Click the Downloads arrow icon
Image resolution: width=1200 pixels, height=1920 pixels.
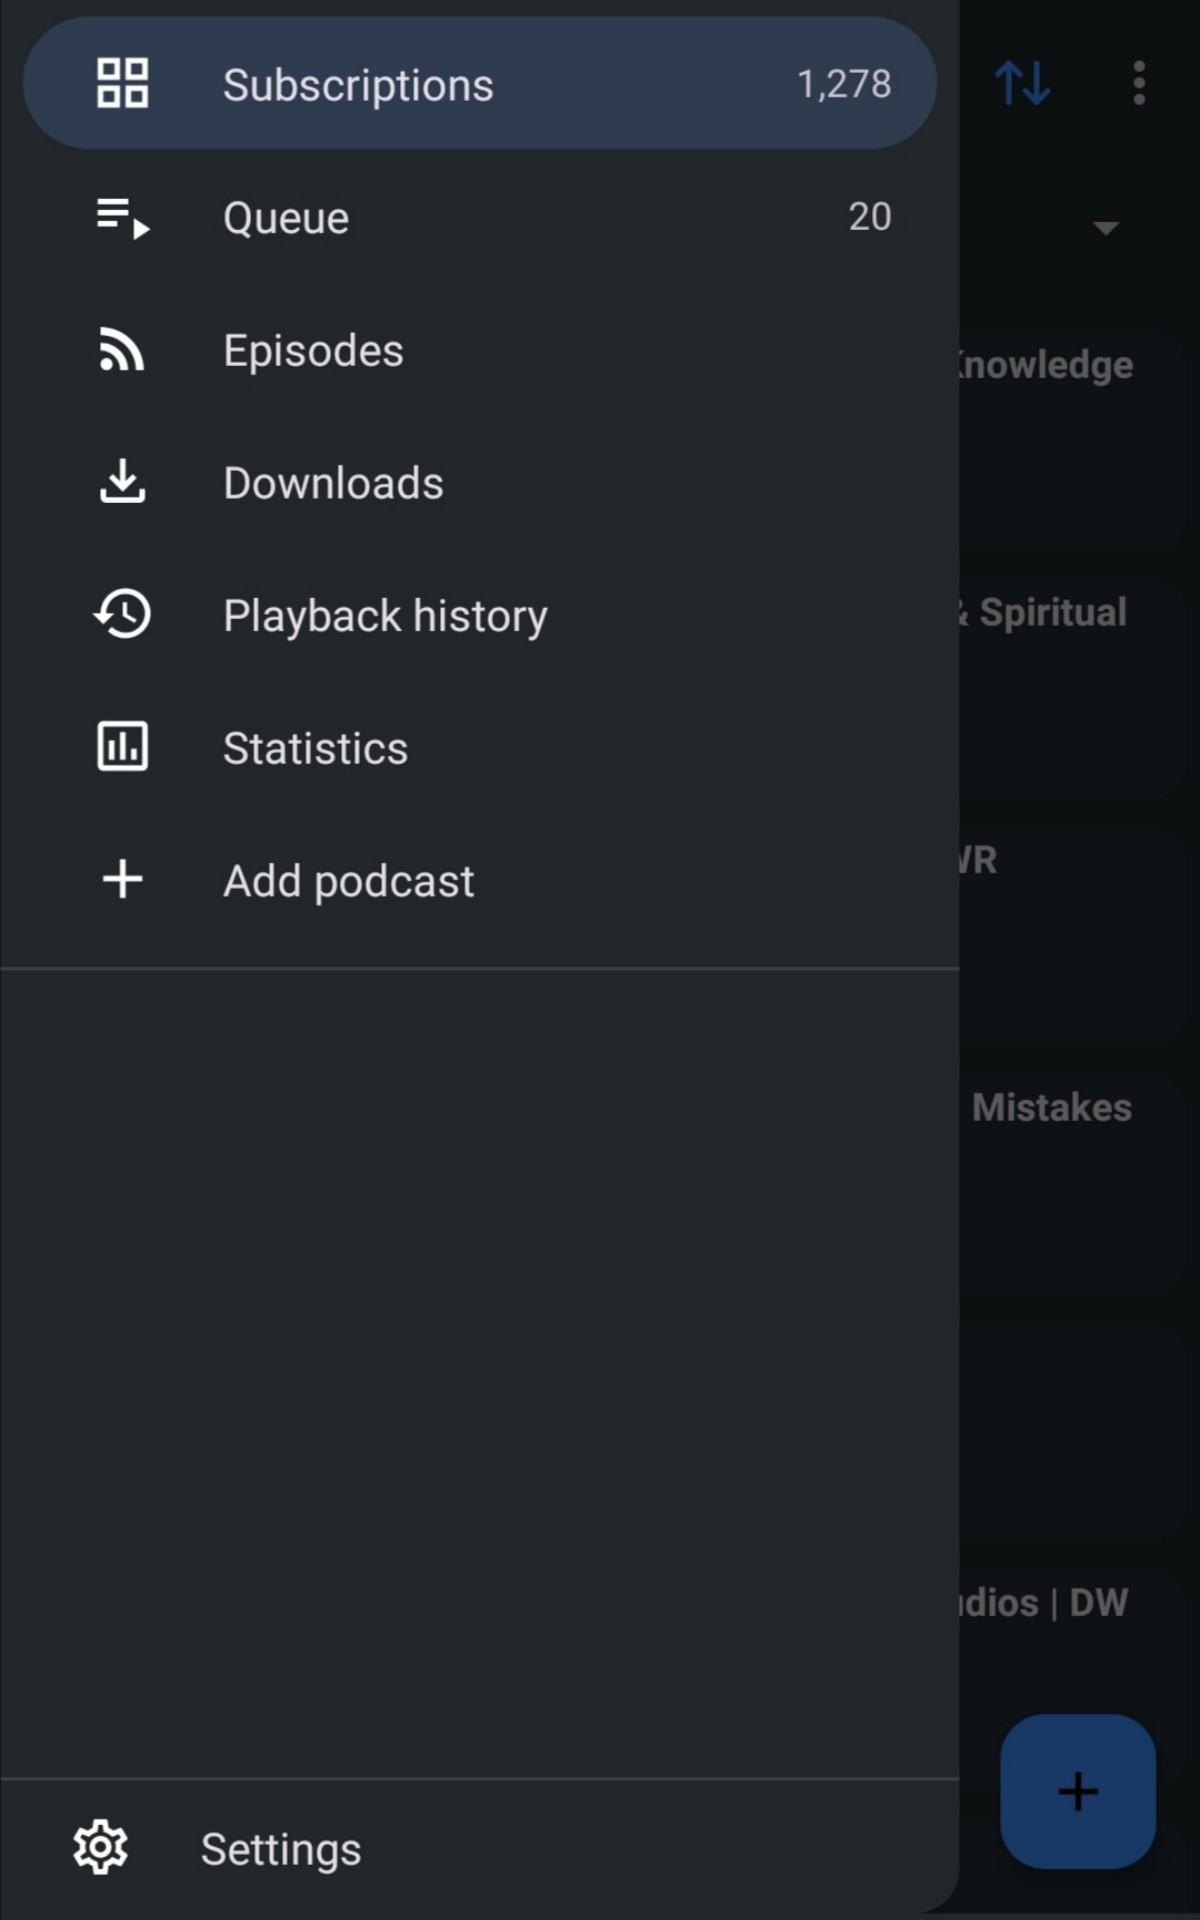tap(122, 482)
